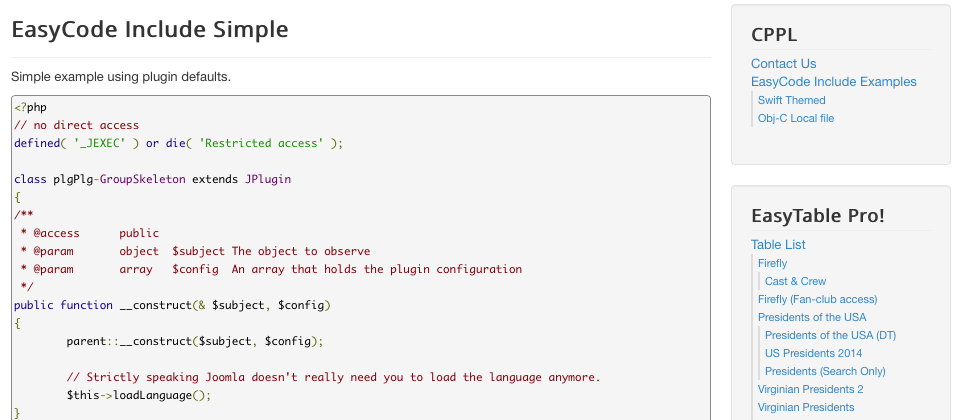Select the Swift Themed submenu link
Viewport: 960px width, 420px height.
click(x=791, y=100)
